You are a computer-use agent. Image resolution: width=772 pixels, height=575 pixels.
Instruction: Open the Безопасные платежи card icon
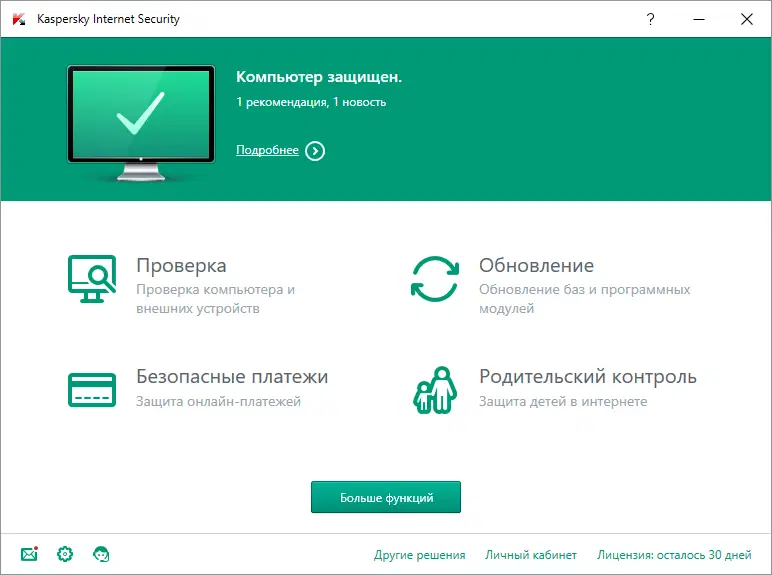pyautogui.click(x=92, y=390)
